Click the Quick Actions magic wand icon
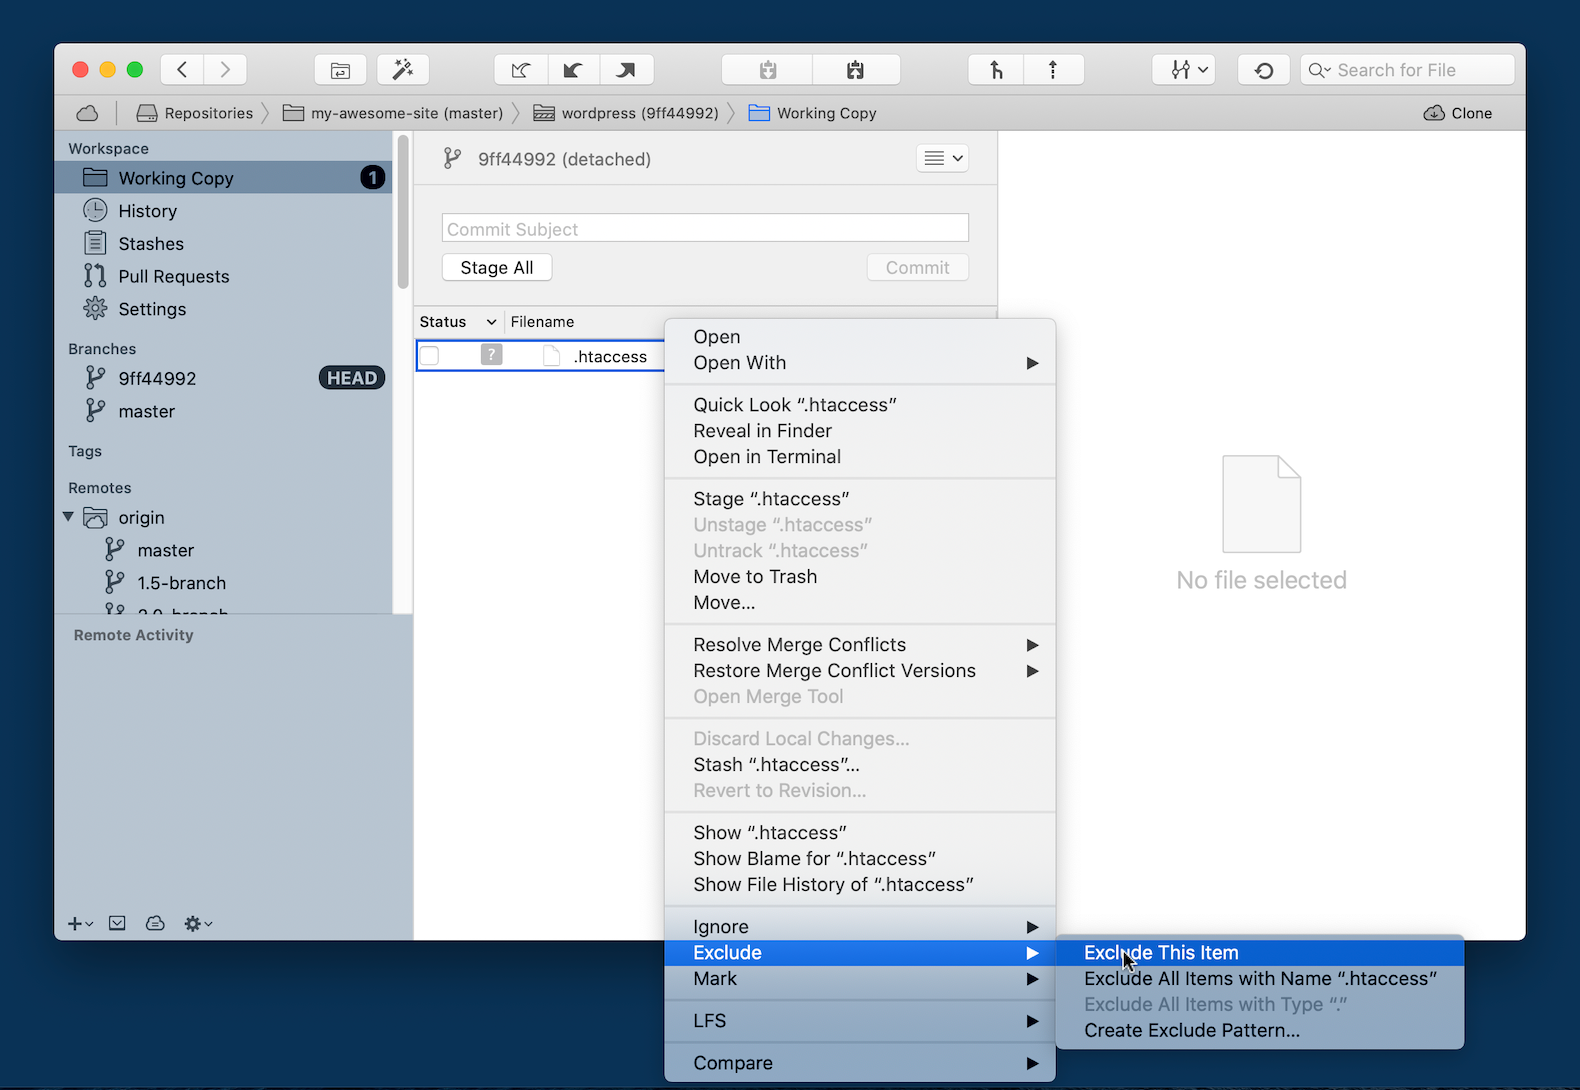The width and height of the screenshot is (1580, 1090). pyautogui.click(x=403, y=70)
